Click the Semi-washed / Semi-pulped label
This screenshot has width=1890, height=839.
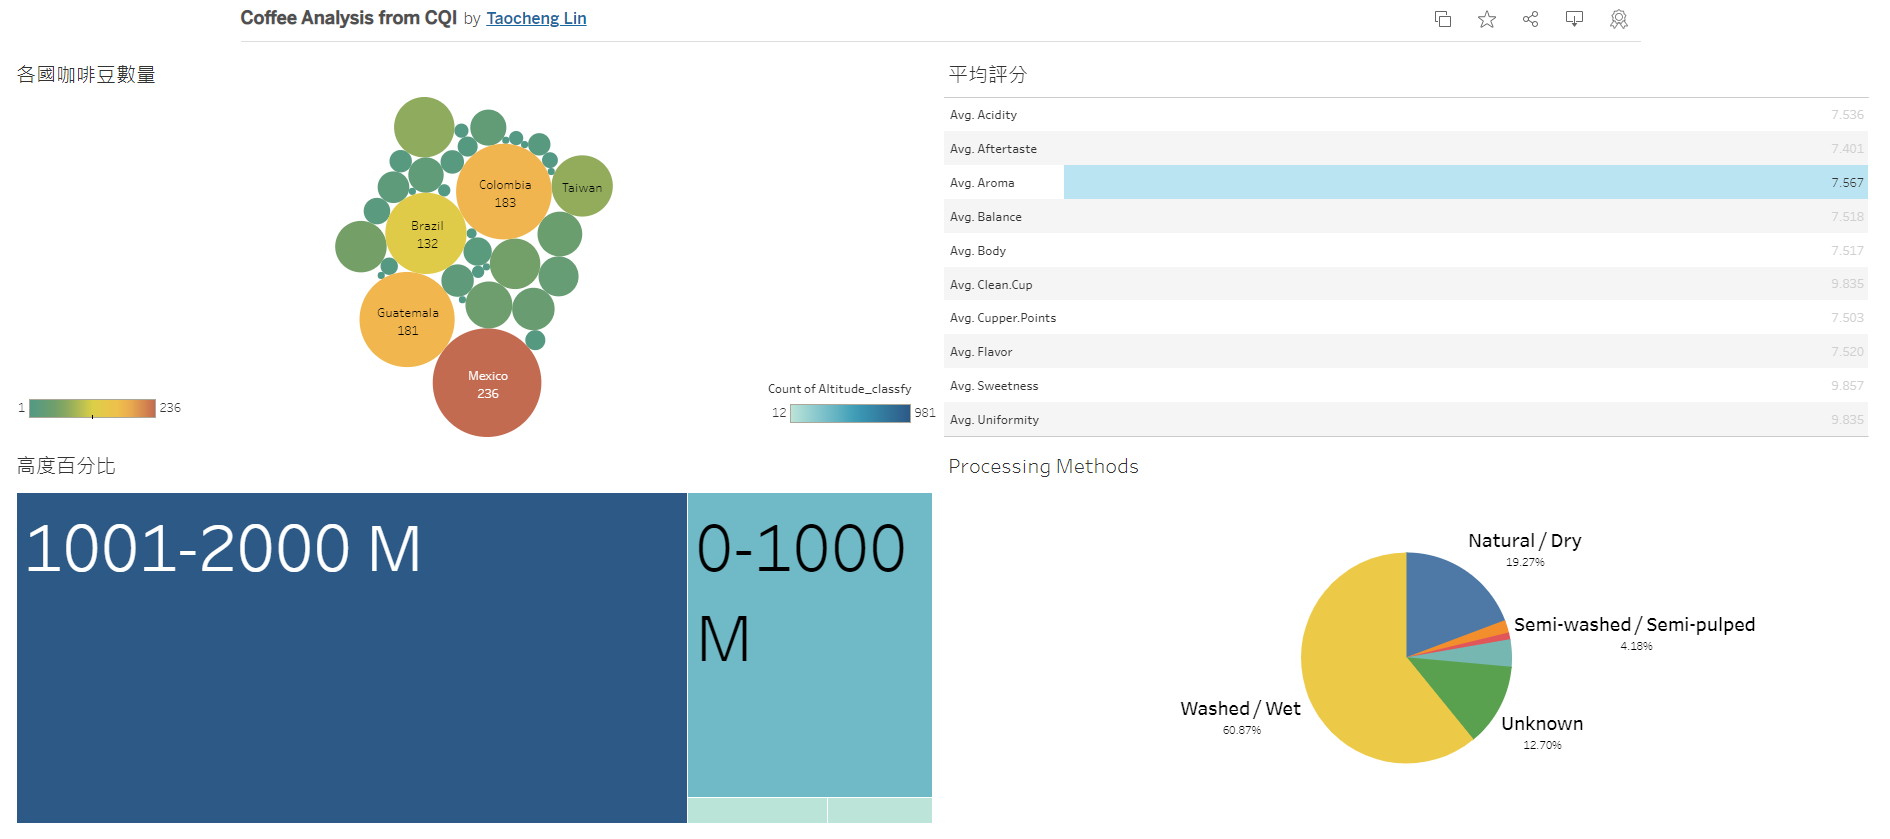click(x=1634, y=625)
